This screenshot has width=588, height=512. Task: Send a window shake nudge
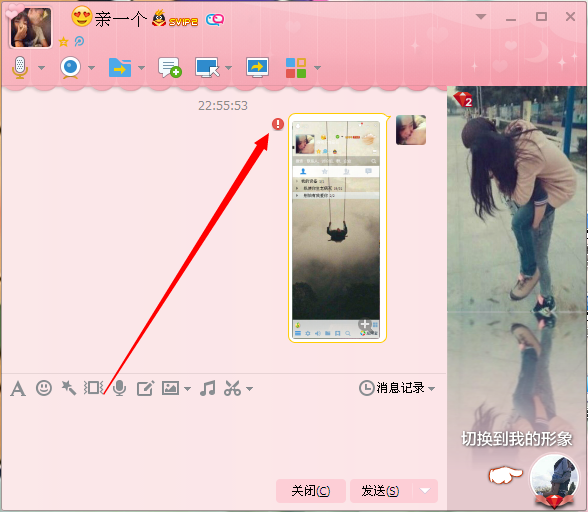[x=93, y=388]
